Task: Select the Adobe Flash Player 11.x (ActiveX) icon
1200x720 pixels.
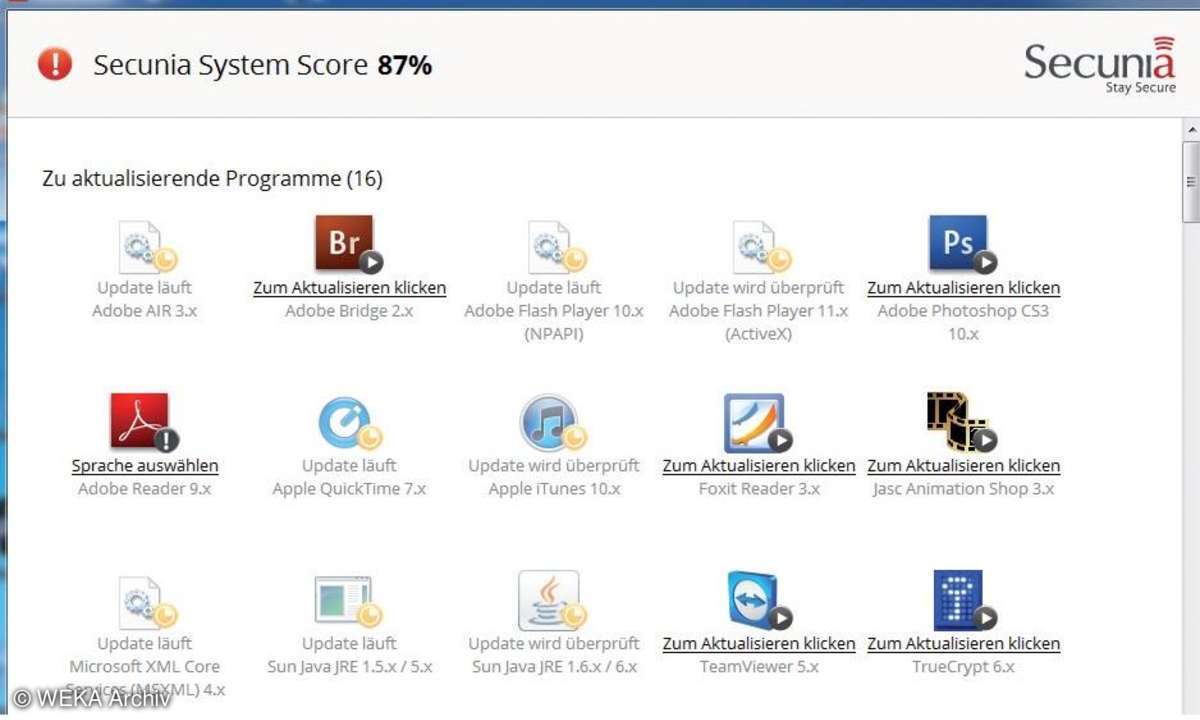Action: [761, 247]
